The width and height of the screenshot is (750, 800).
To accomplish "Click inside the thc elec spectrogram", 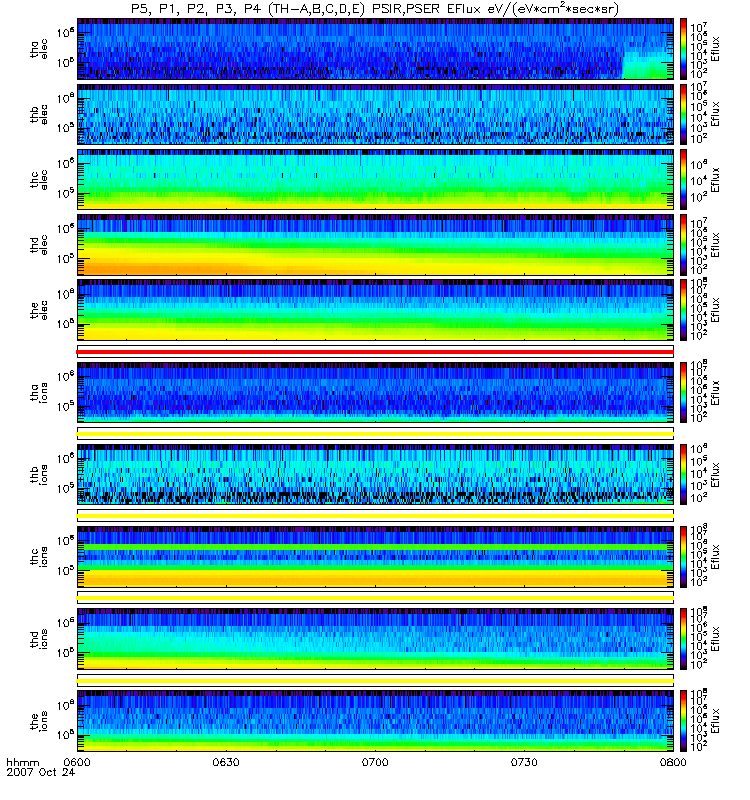I will [376, 180].
